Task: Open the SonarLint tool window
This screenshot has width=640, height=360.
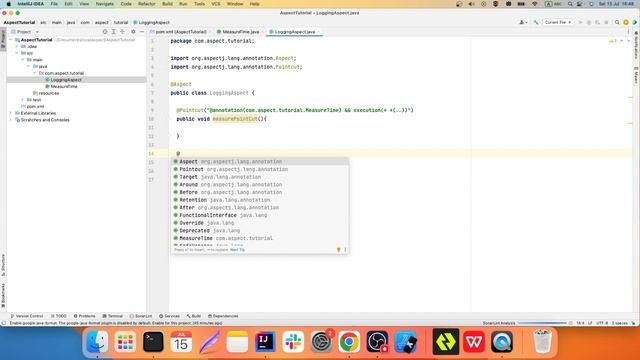Action: (x=141, y=316)
